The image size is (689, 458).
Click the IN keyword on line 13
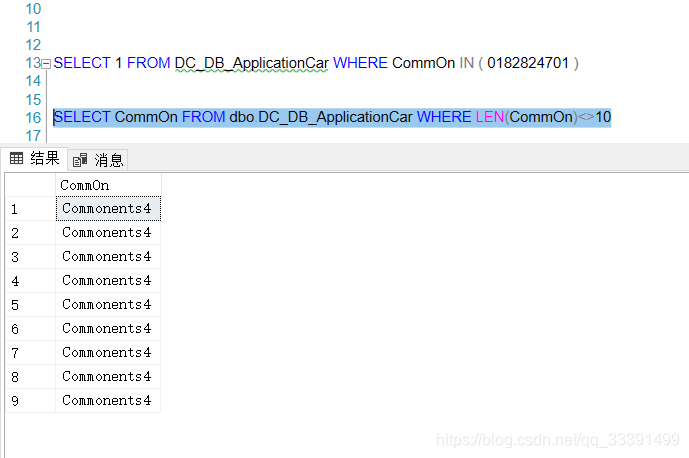(467, 63)
